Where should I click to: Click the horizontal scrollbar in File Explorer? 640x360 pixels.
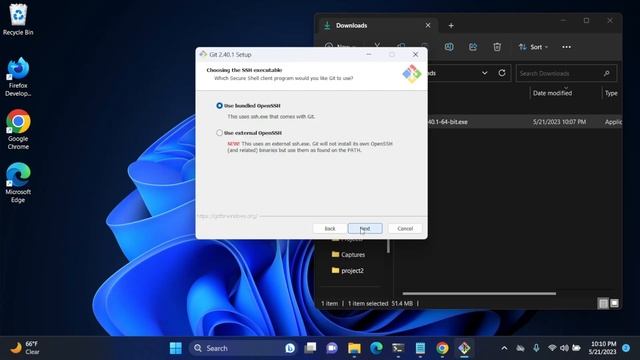(479, 293)
